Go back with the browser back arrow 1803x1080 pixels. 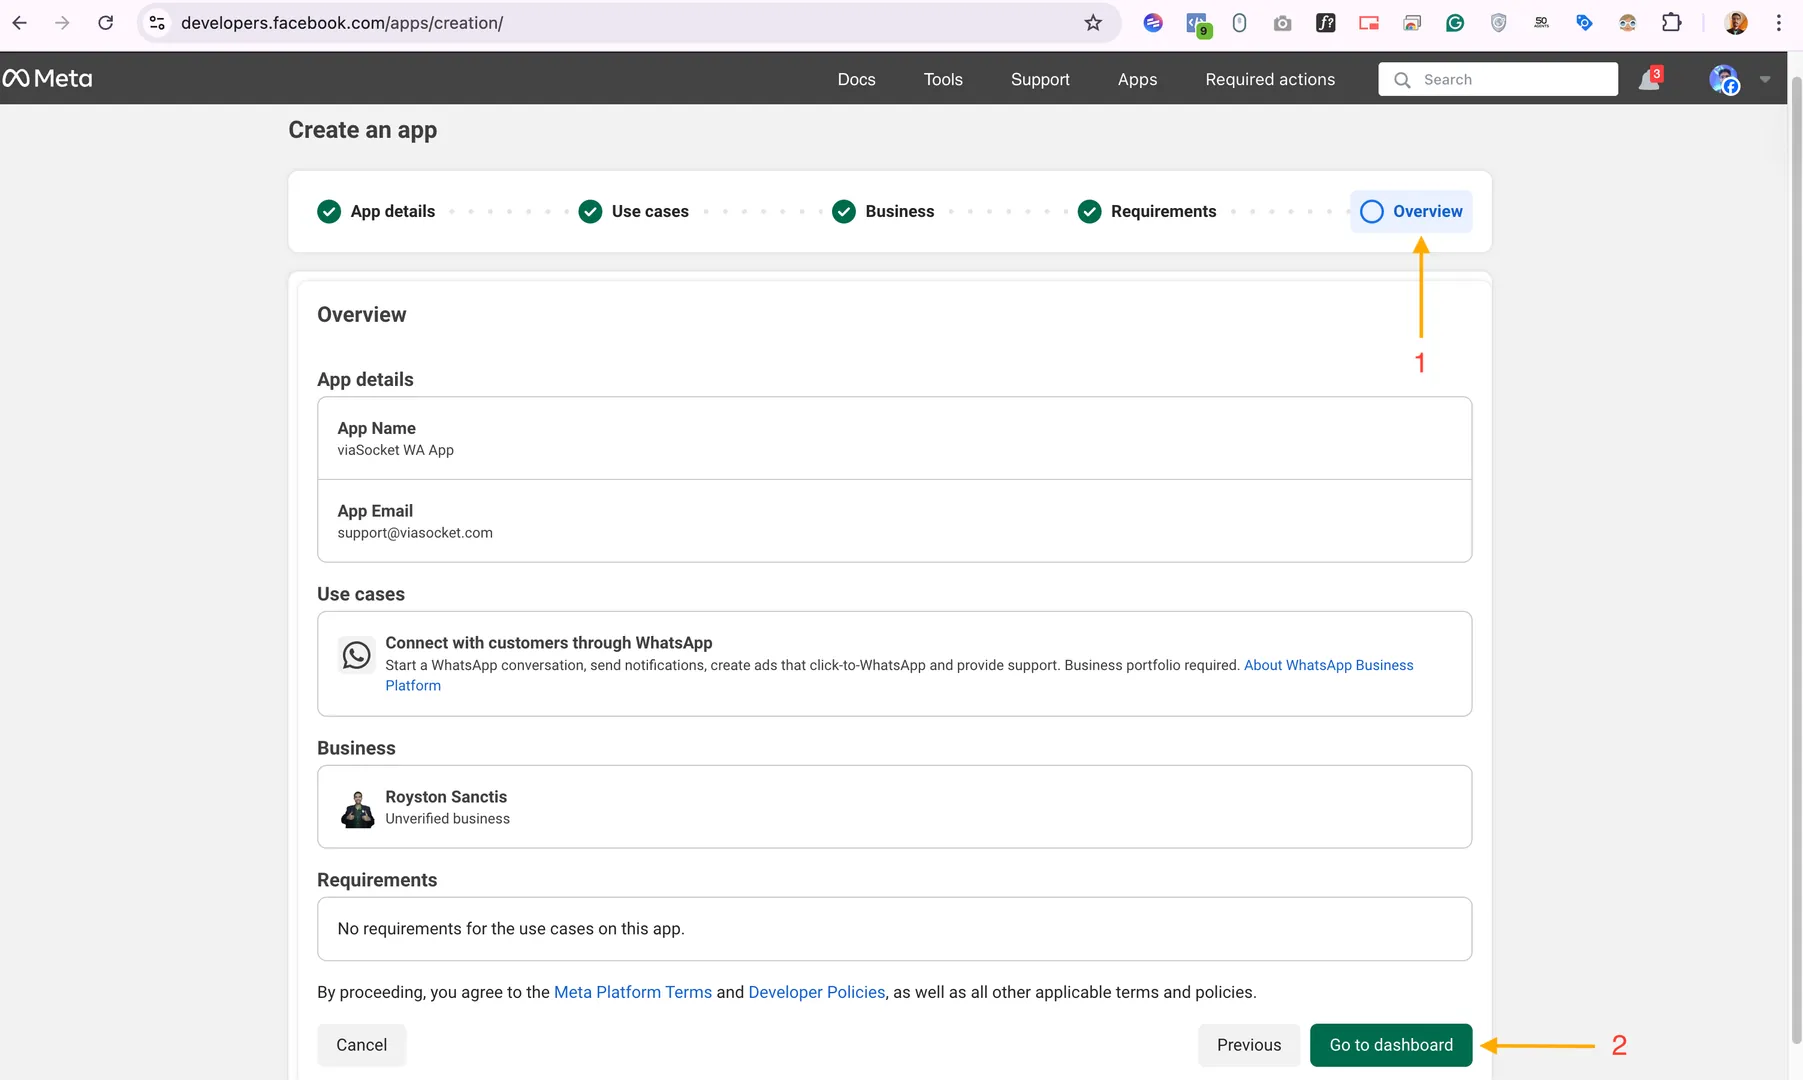coord(20,22)
